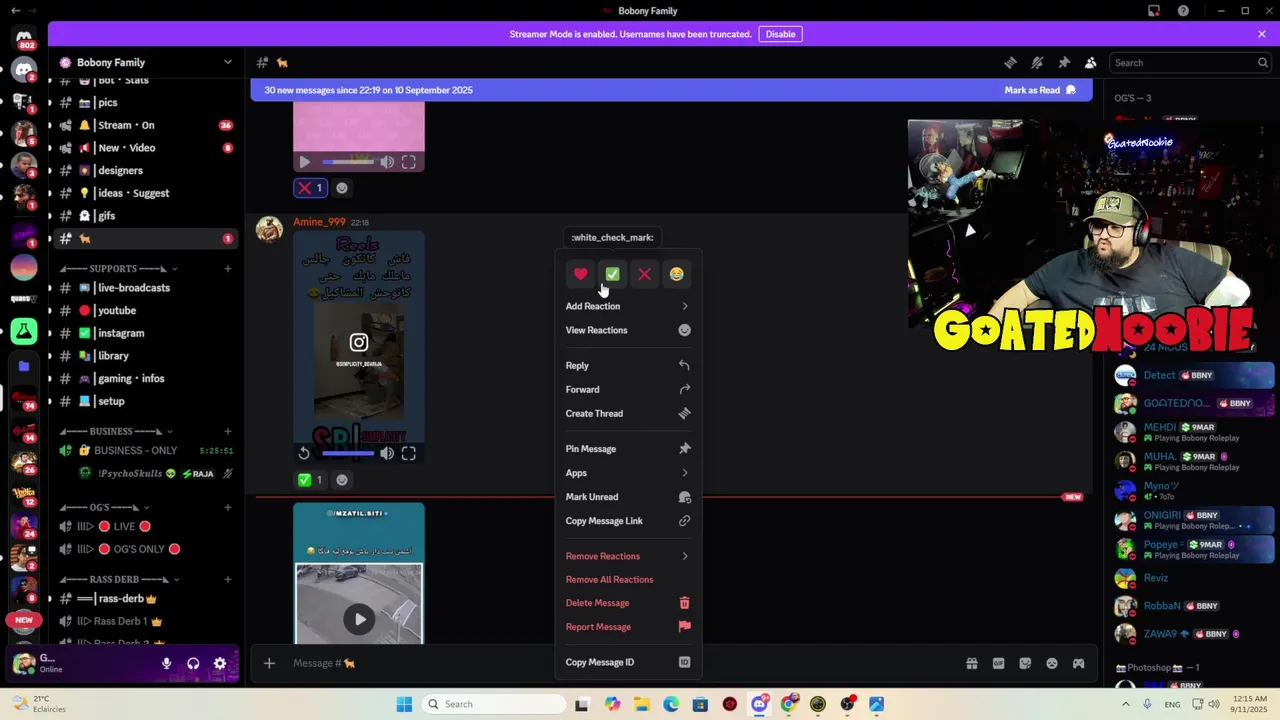Viewport: 1280px width, 720px height.
Task: Open the sticker picker
Action: 1025,663
